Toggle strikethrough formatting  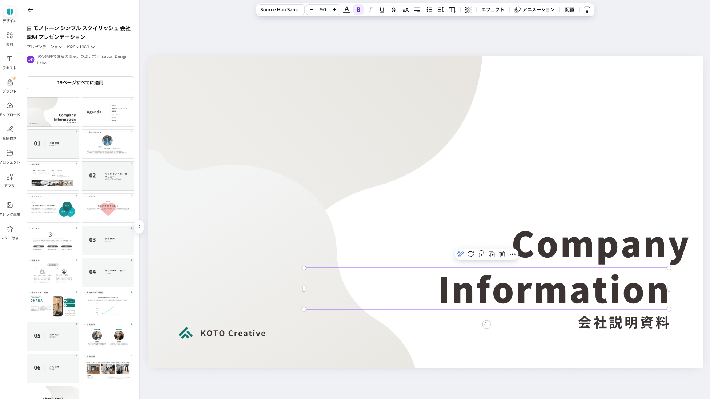(x=393, y=10)
